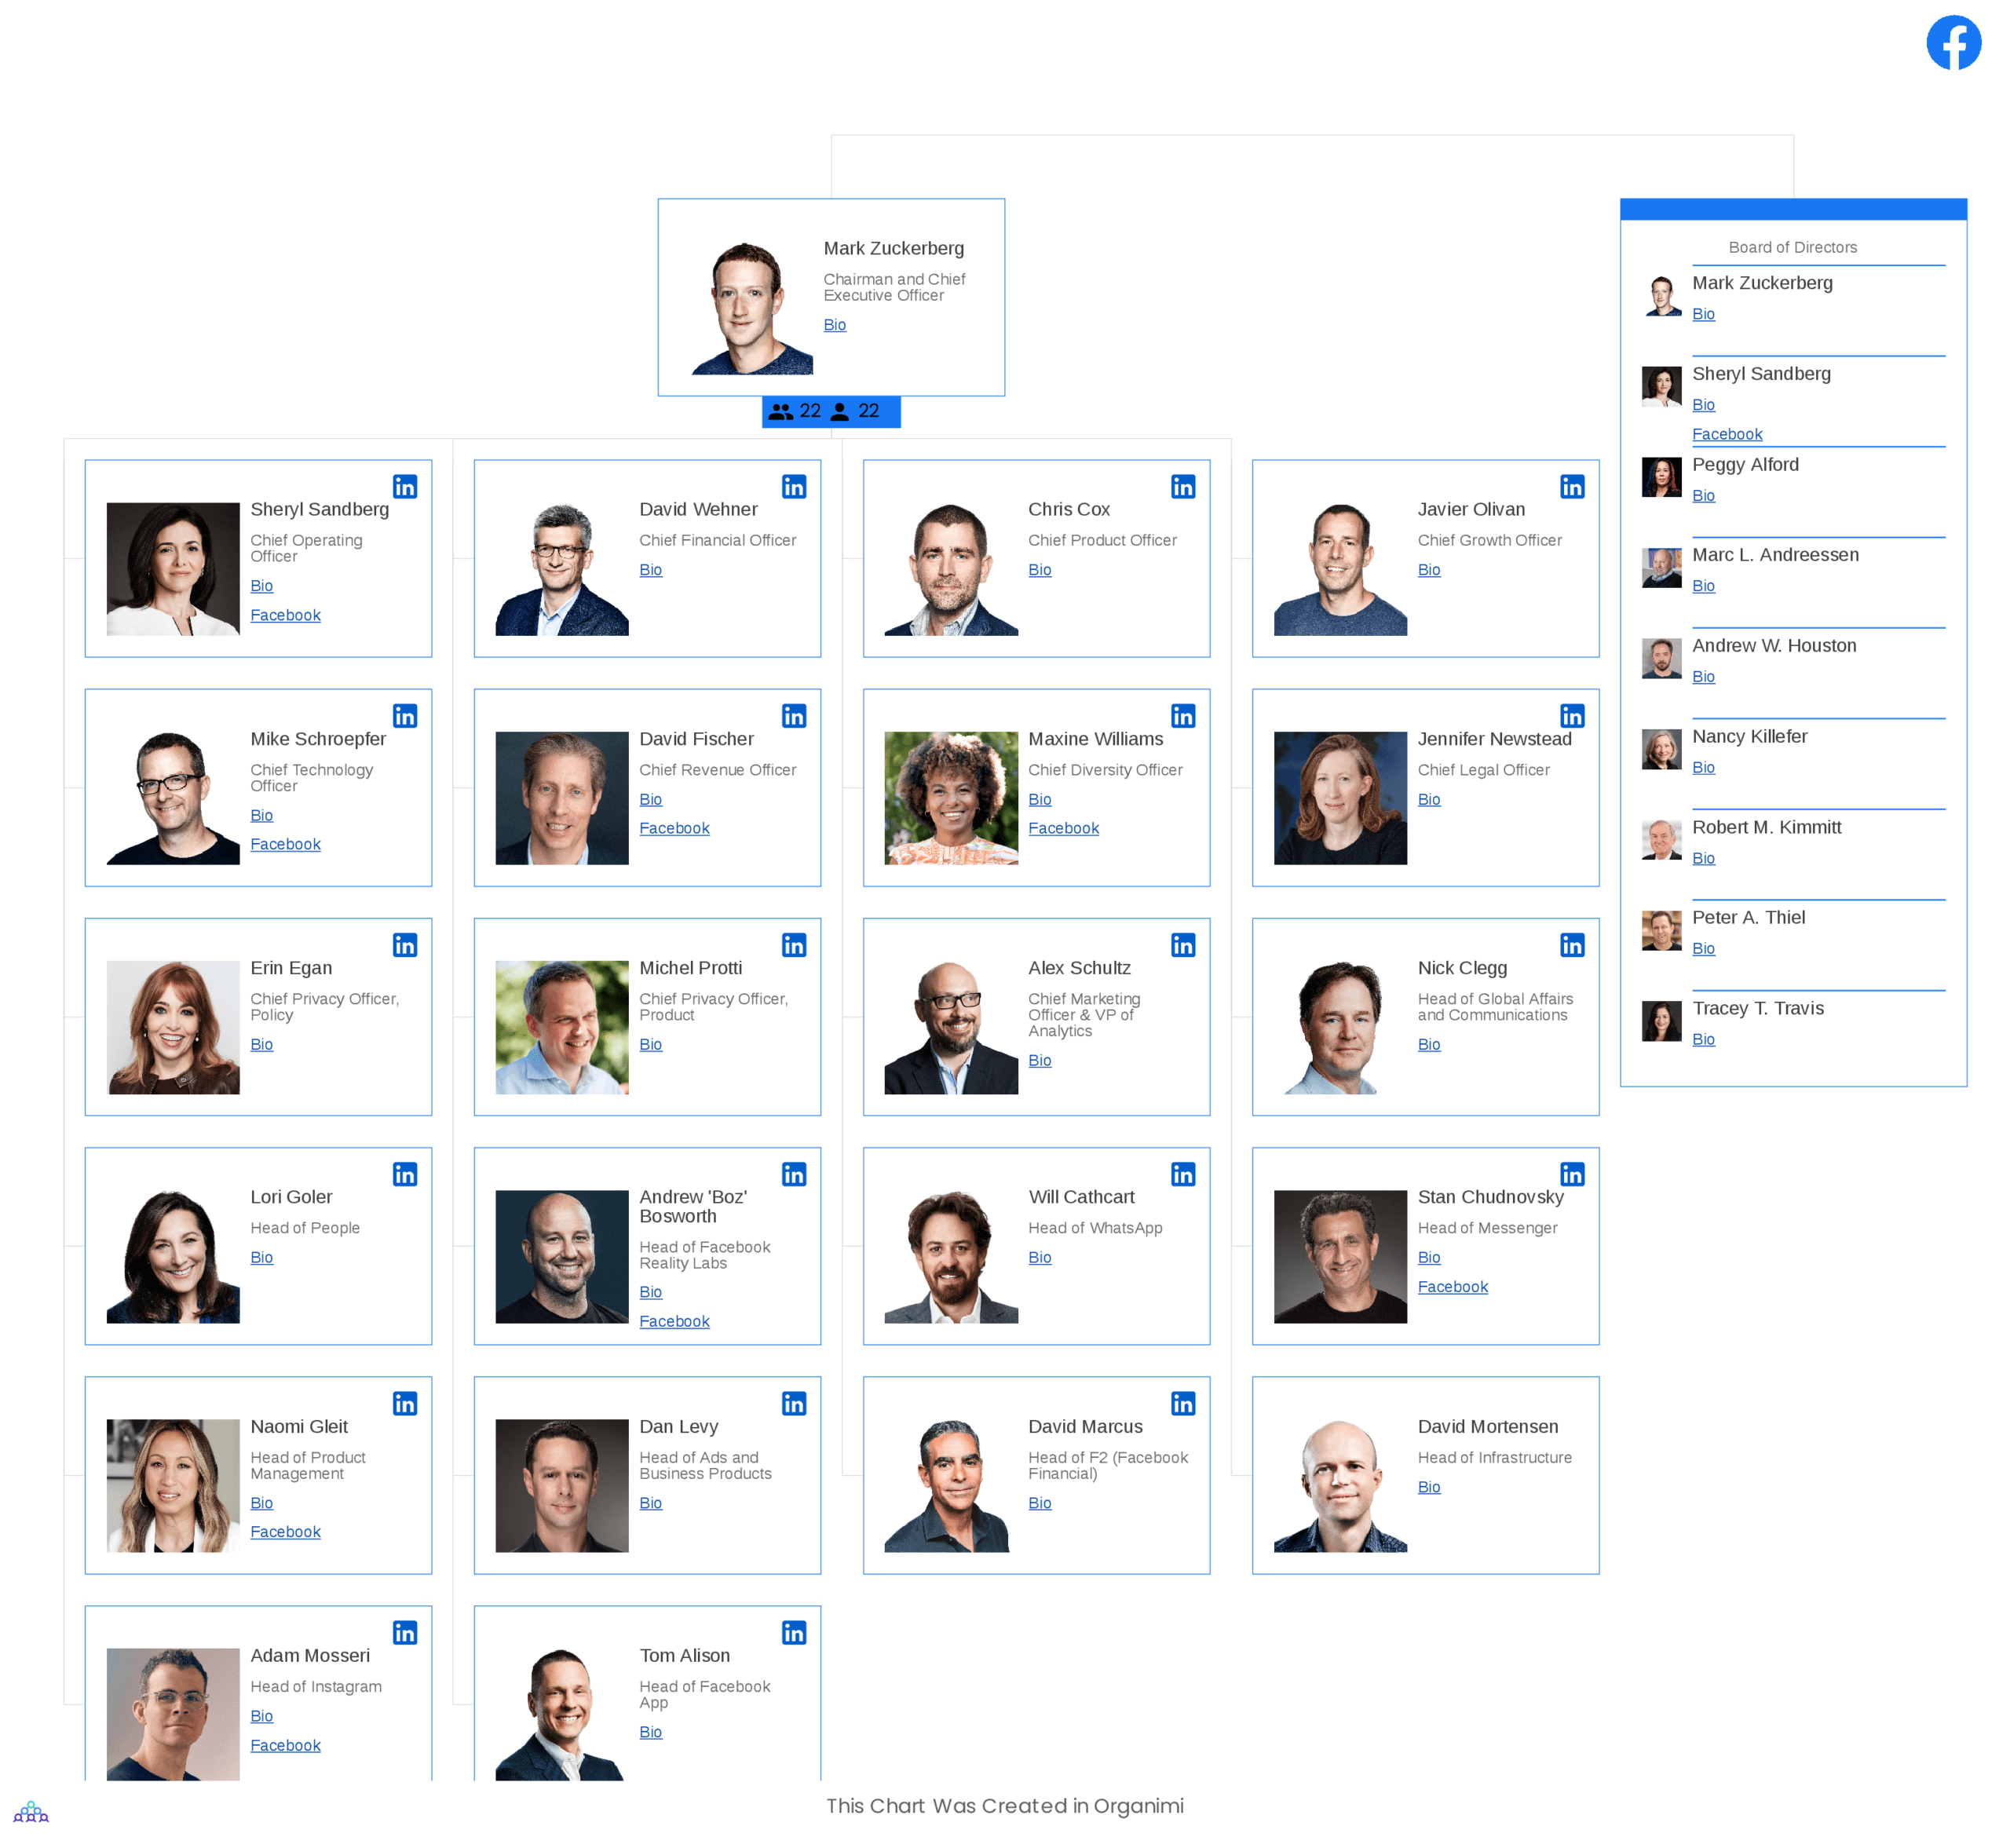Click the Facebook logo icon top right

1952,40
